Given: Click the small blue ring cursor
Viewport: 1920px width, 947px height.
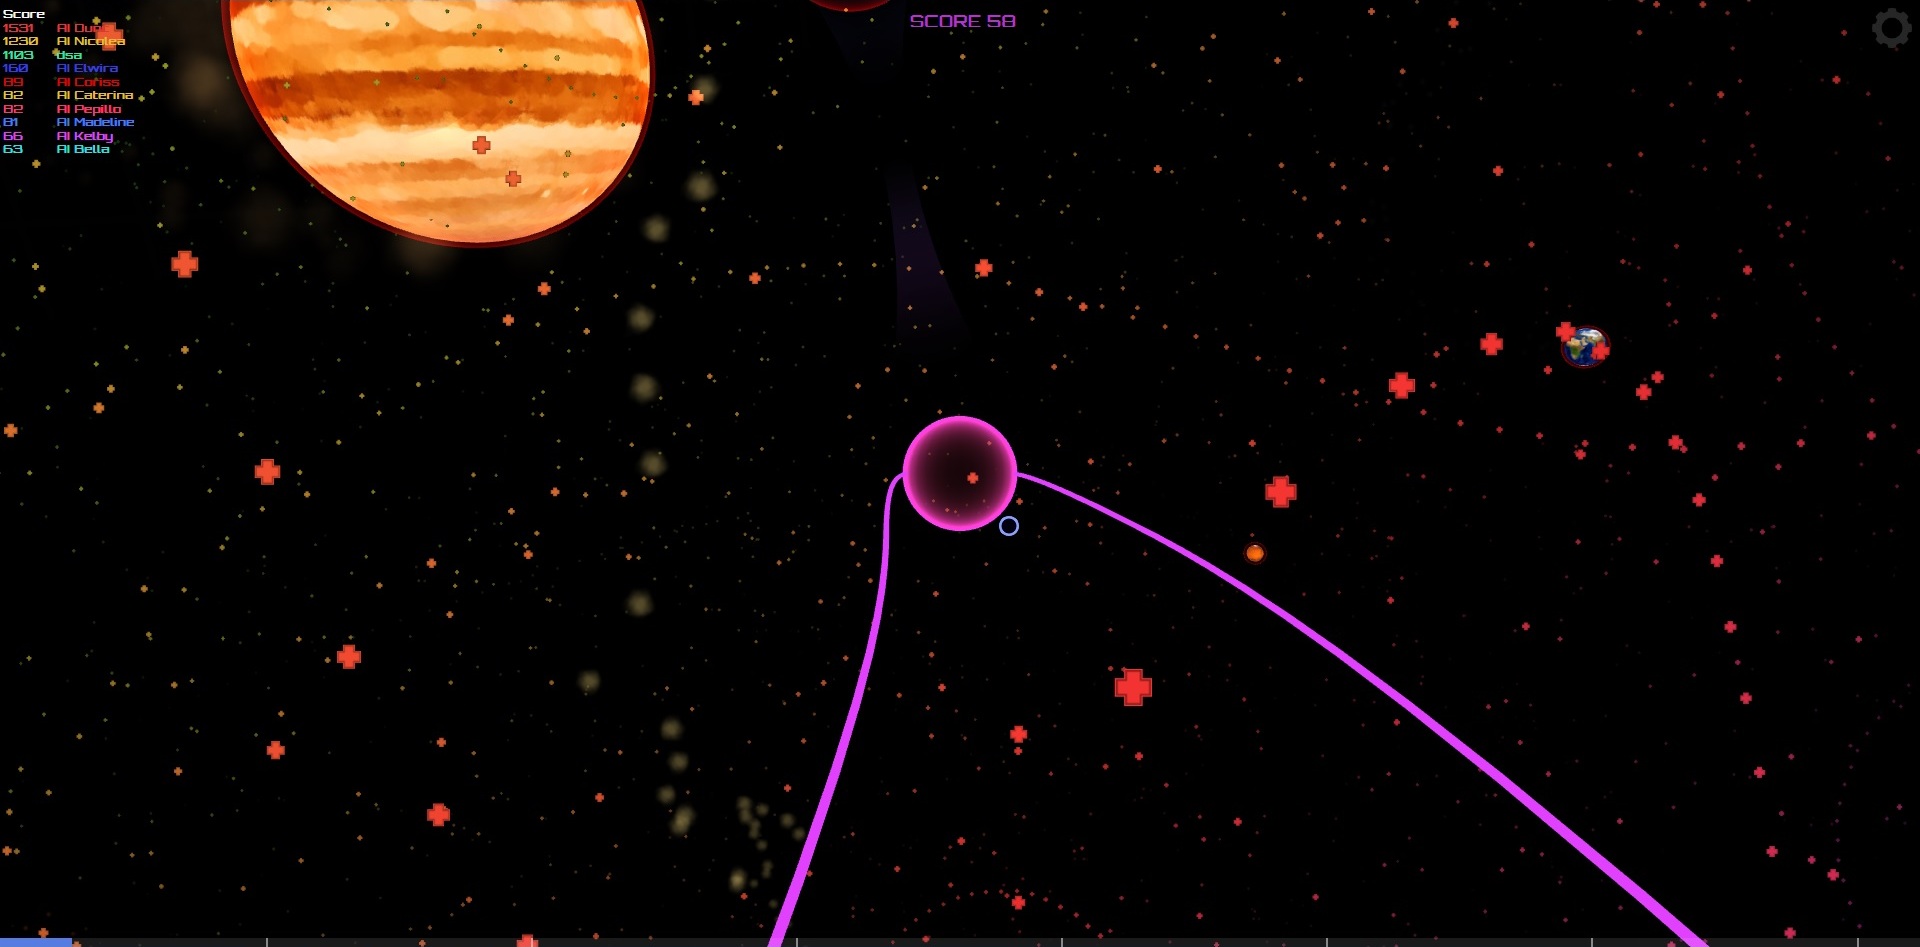Looking at the screenshot, I should coord(1009,526).
